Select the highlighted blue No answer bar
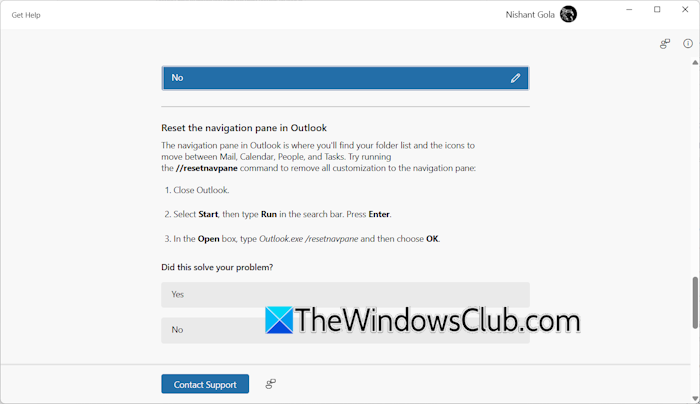This screenshot has width=700, height=404. point(345,78)
